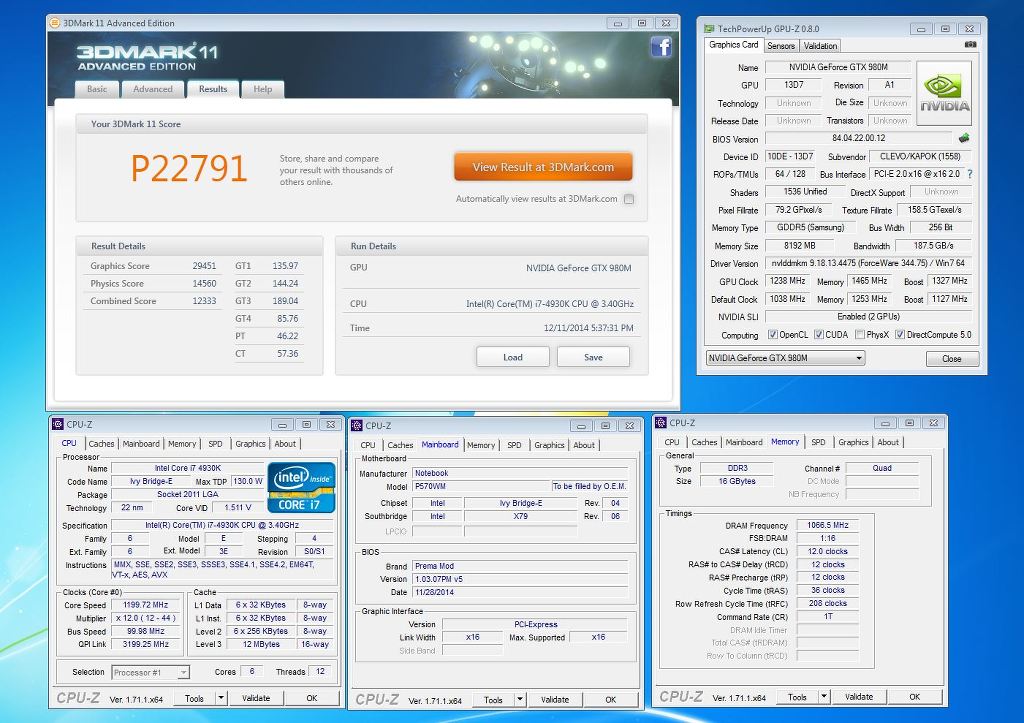The image size is (1024, 723).
Task: Click the Intel Core i7 logo badge
Action: point(300,487)
